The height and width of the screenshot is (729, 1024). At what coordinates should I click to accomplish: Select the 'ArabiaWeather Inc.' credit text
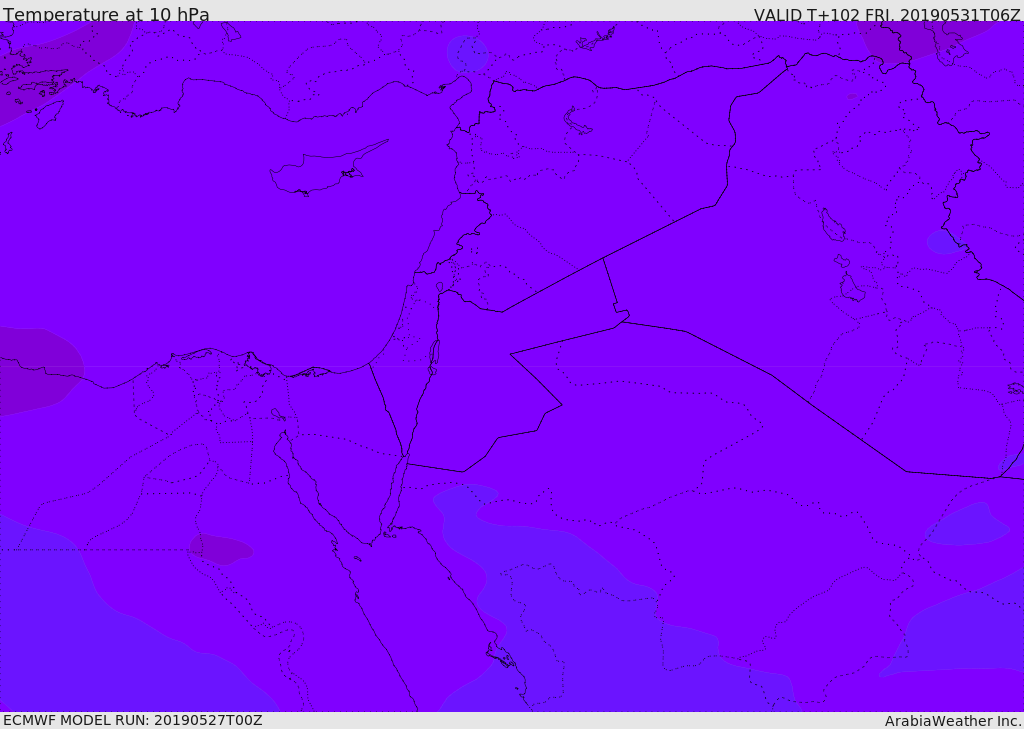[953, 721]
